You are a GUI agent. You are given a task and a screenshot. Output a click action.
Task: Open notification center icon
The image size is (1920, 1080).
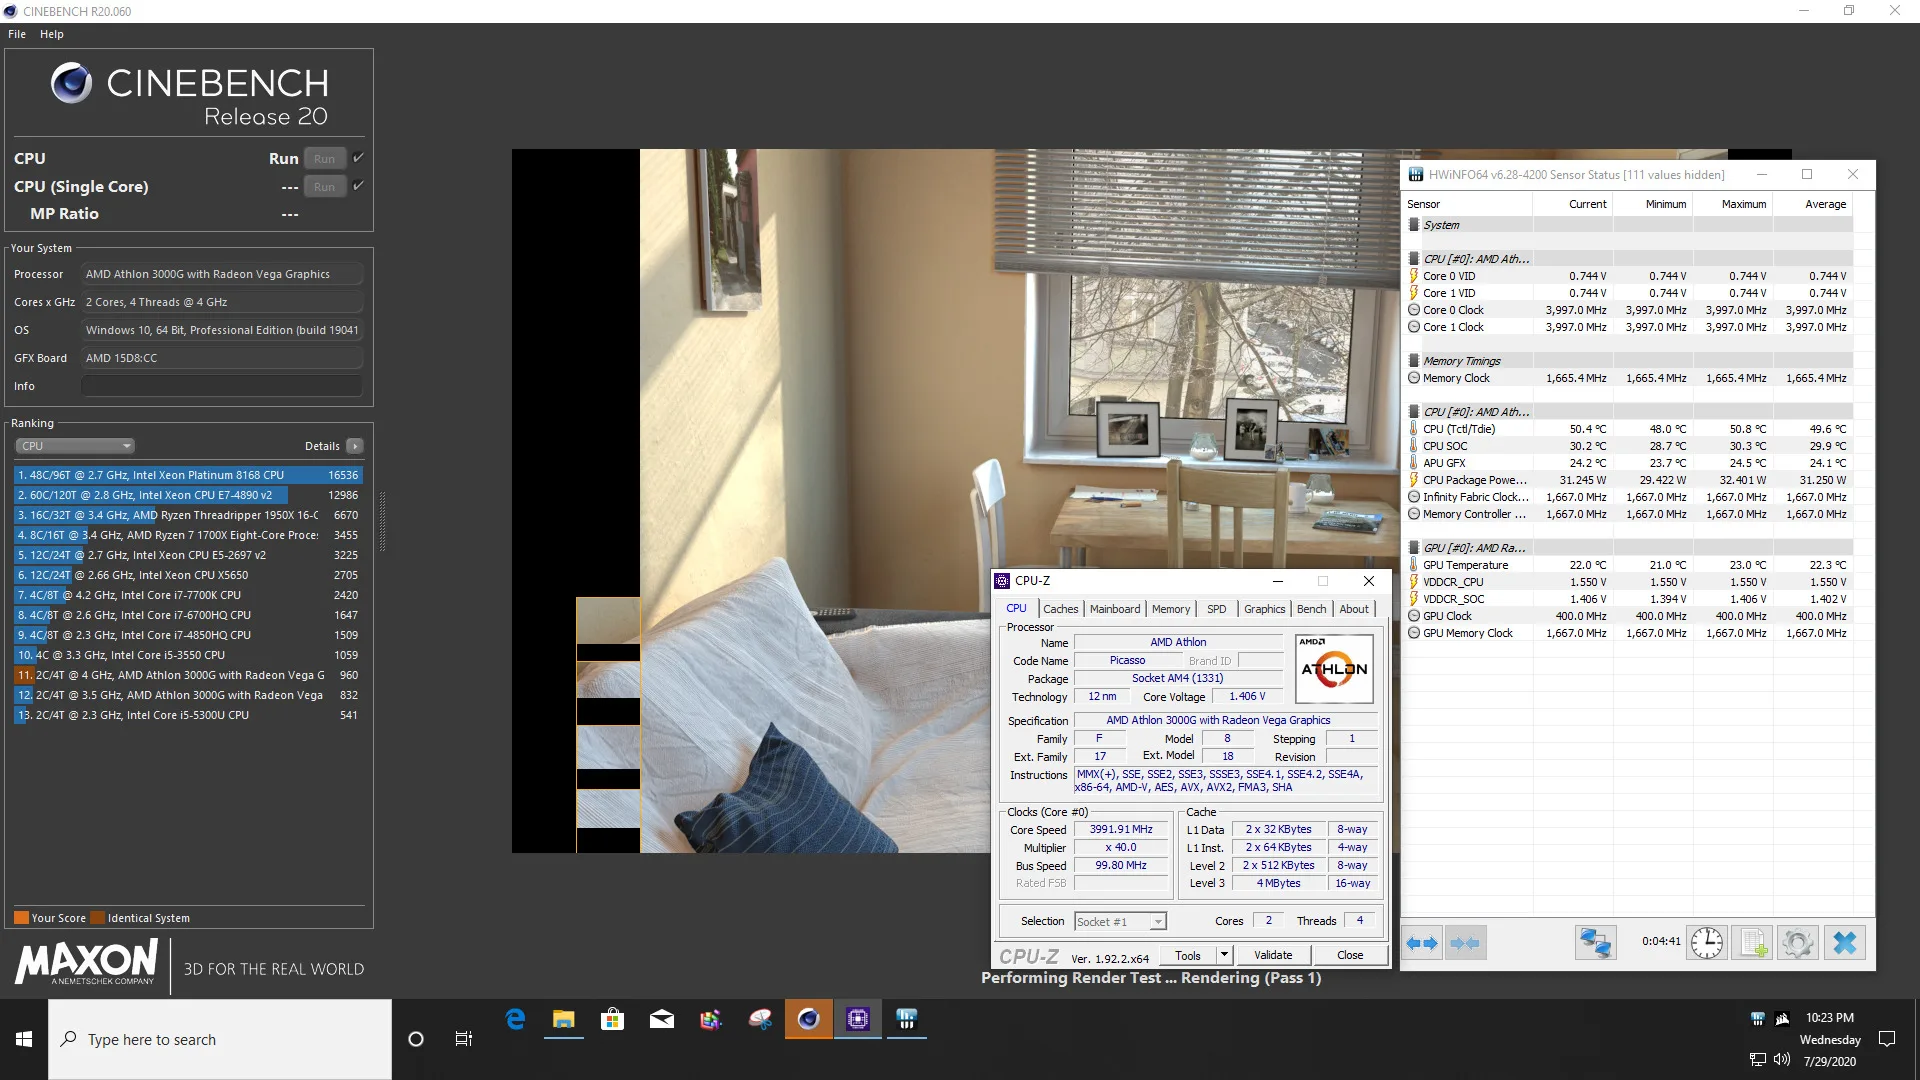[1887, 1039]
